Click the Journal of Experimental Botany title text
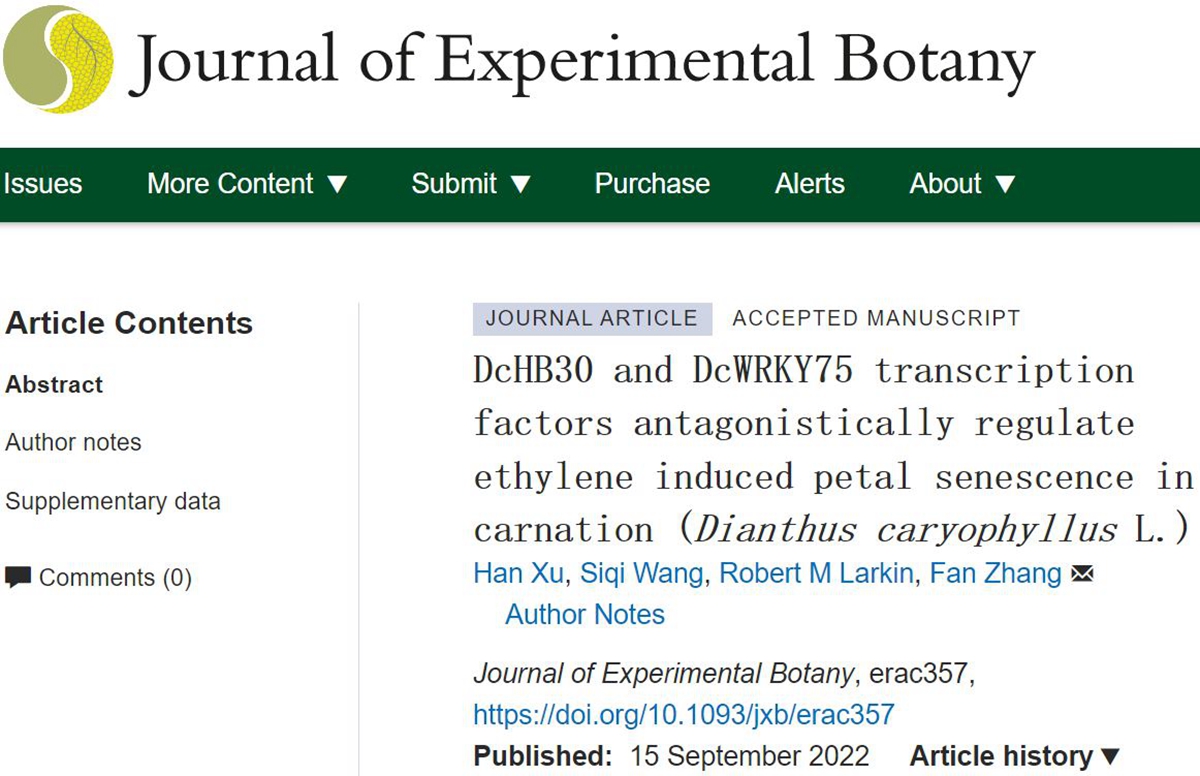The width and height of the screenshot is (1200, 776). click(583, 60)
